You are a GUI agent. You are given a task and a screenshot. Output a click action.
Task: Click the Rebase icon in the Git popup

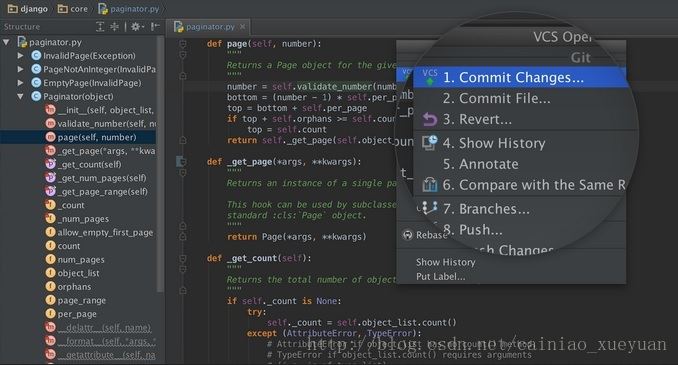(x=407, y=235)
